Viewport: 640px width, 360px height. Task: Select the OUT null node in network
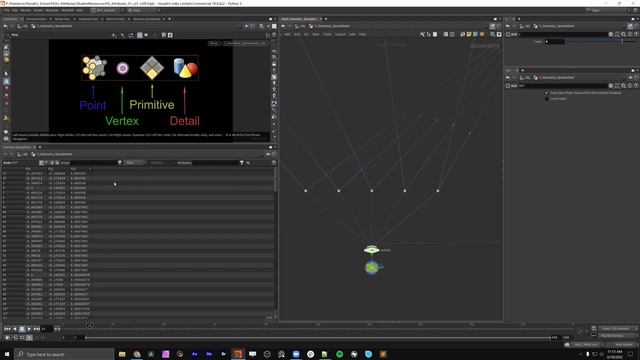371,268
